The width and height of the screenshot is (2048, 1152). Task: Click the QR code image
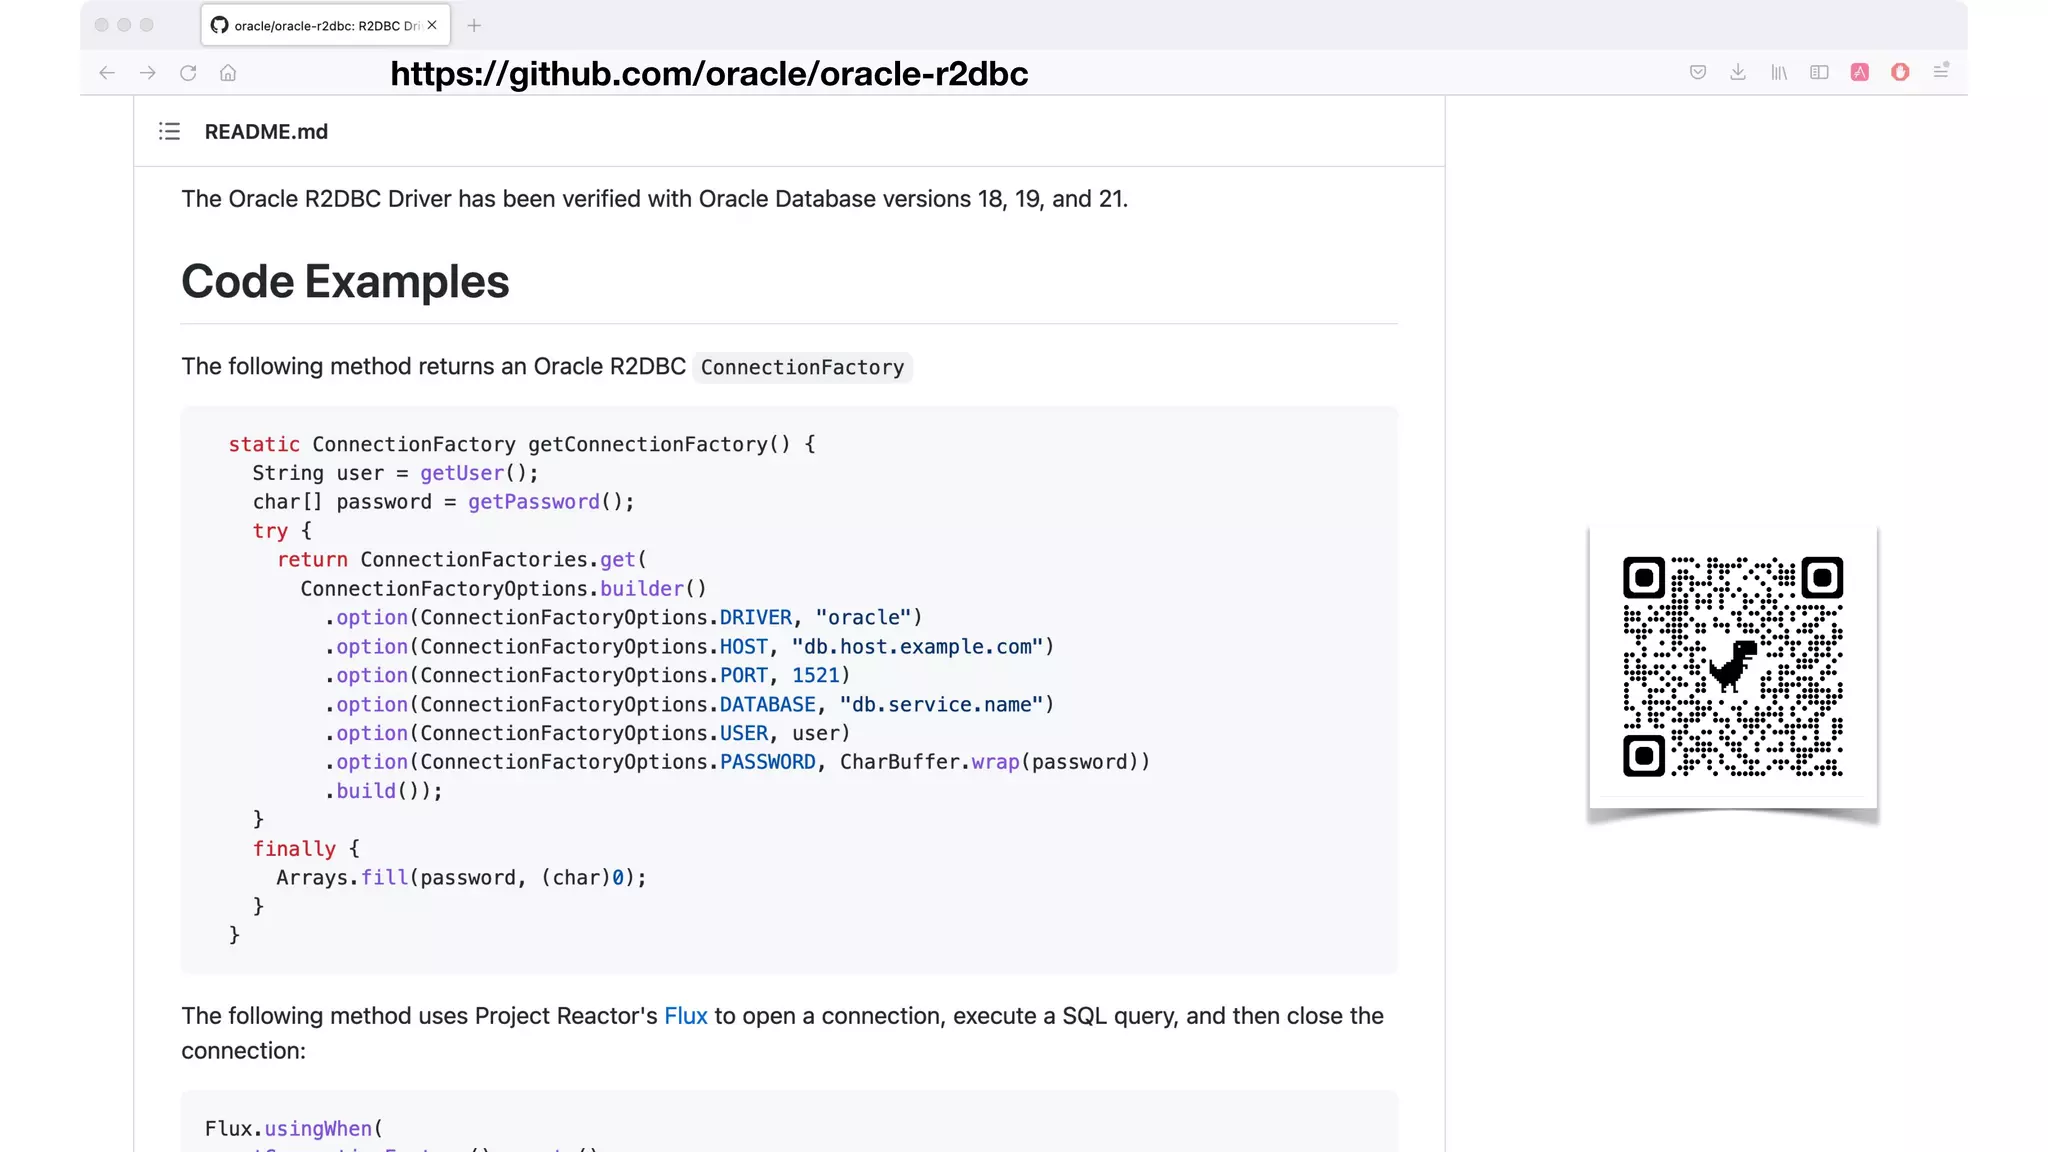(x=1732, y=667)
